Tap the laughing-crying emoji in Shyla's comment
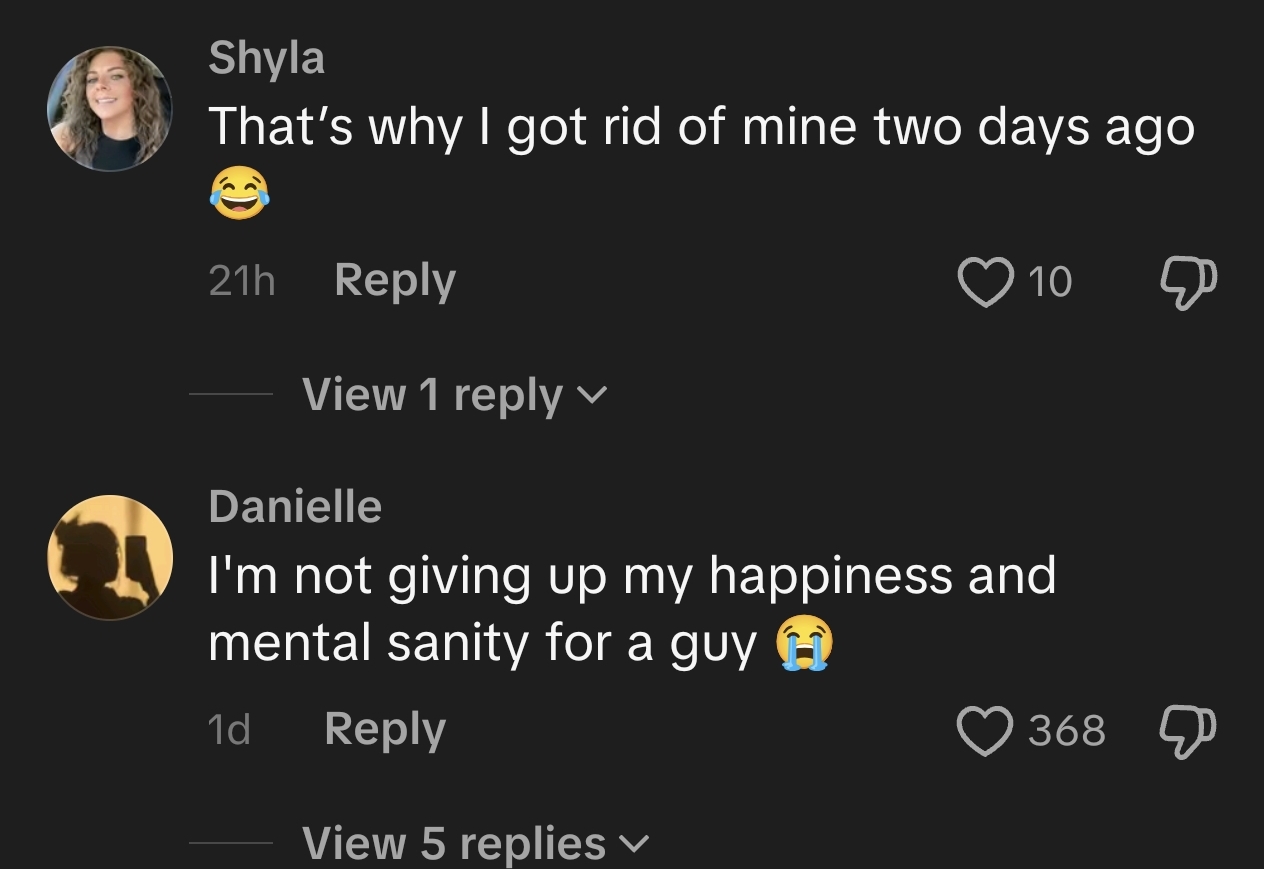 pos(240,193)
